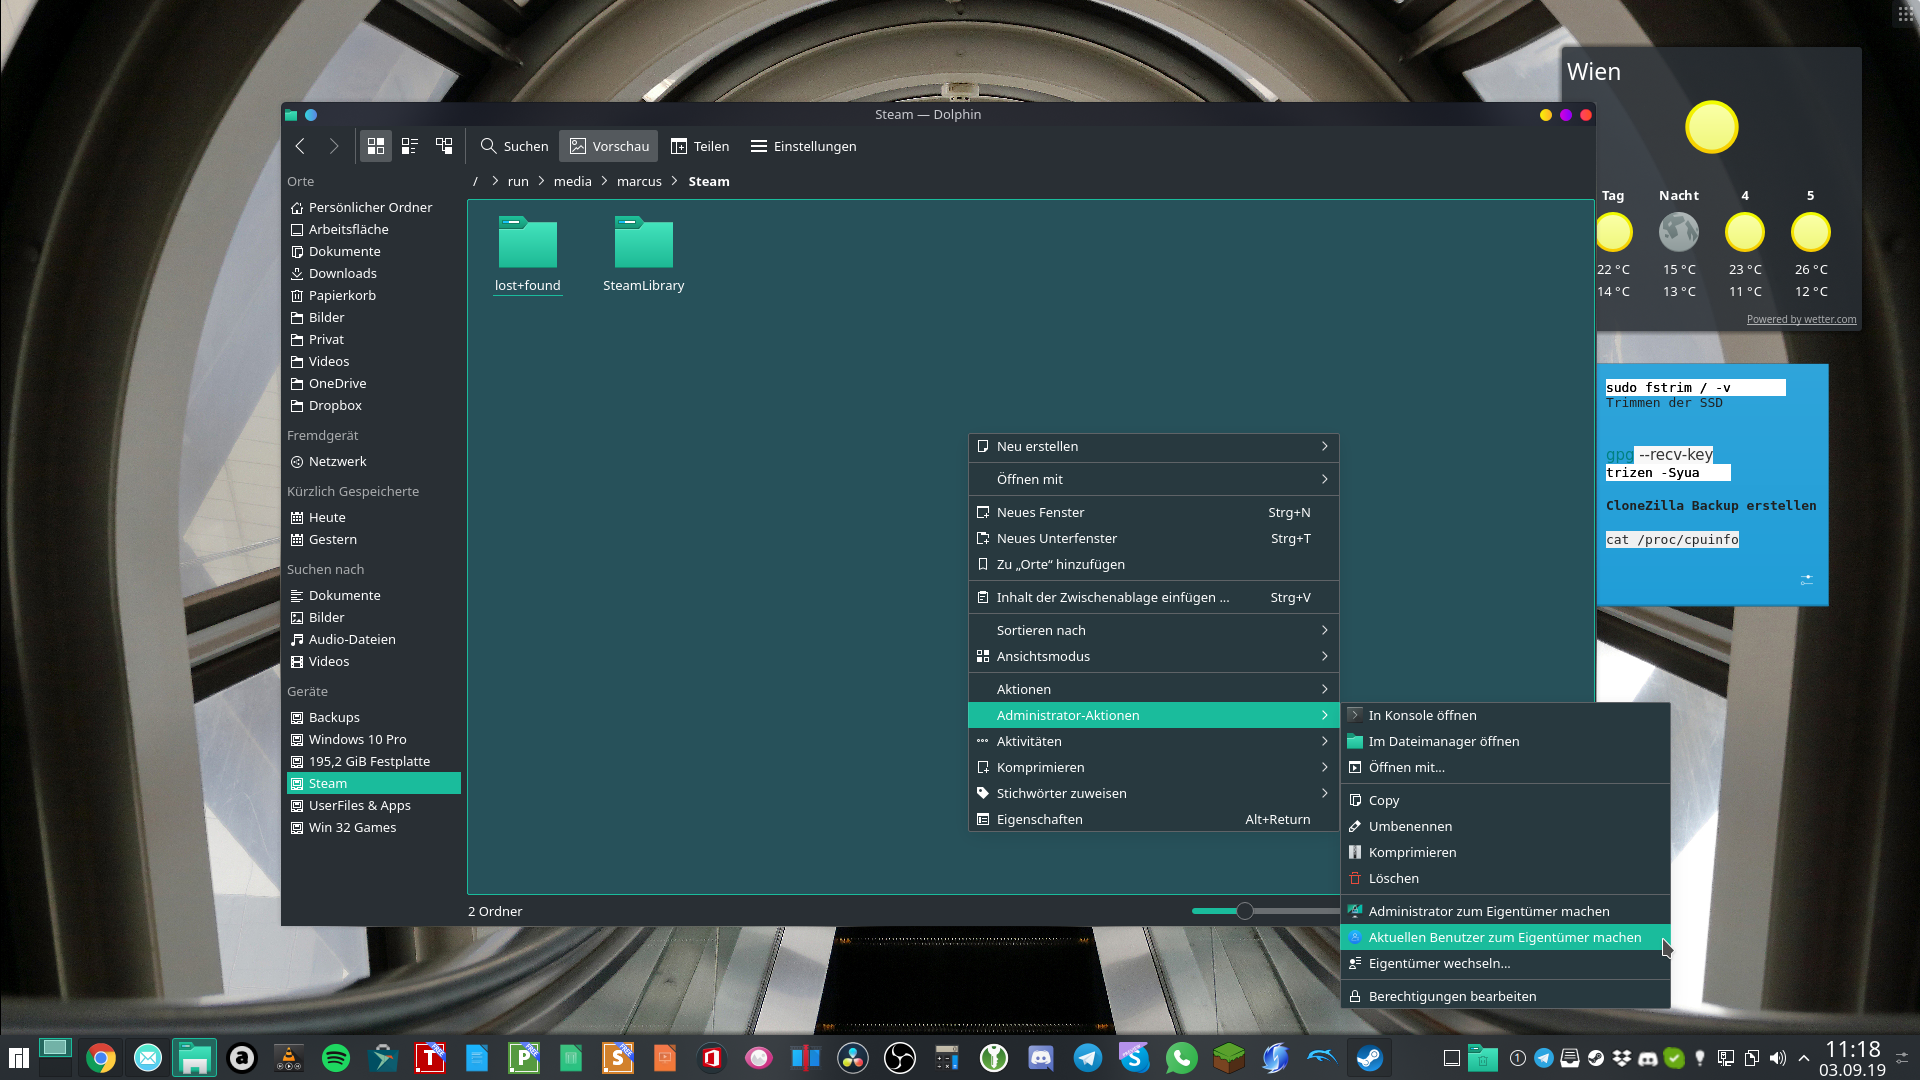
Task: Toggle the Vorschau preview button
Action: pyautogui.click(x=609, y=146)
